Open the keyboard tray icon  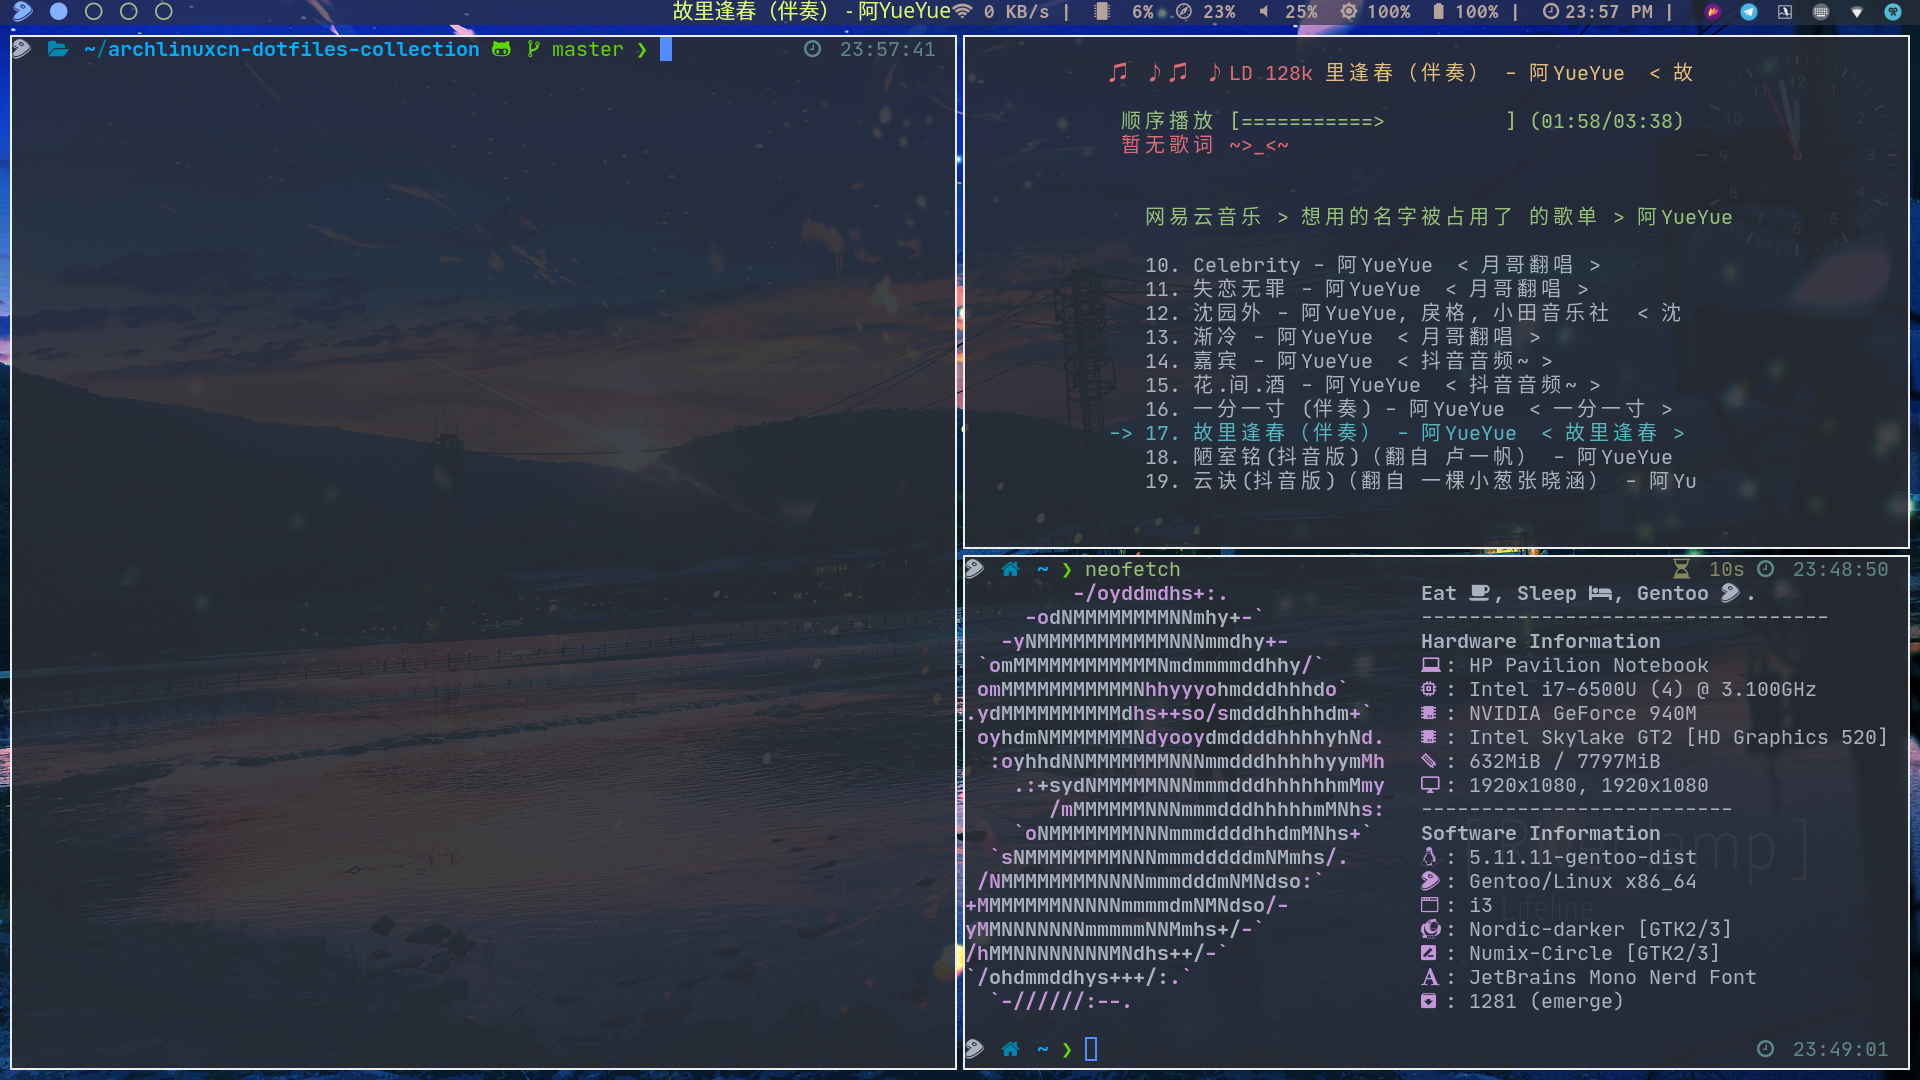pyautogui.click(x=1821, y=11)
